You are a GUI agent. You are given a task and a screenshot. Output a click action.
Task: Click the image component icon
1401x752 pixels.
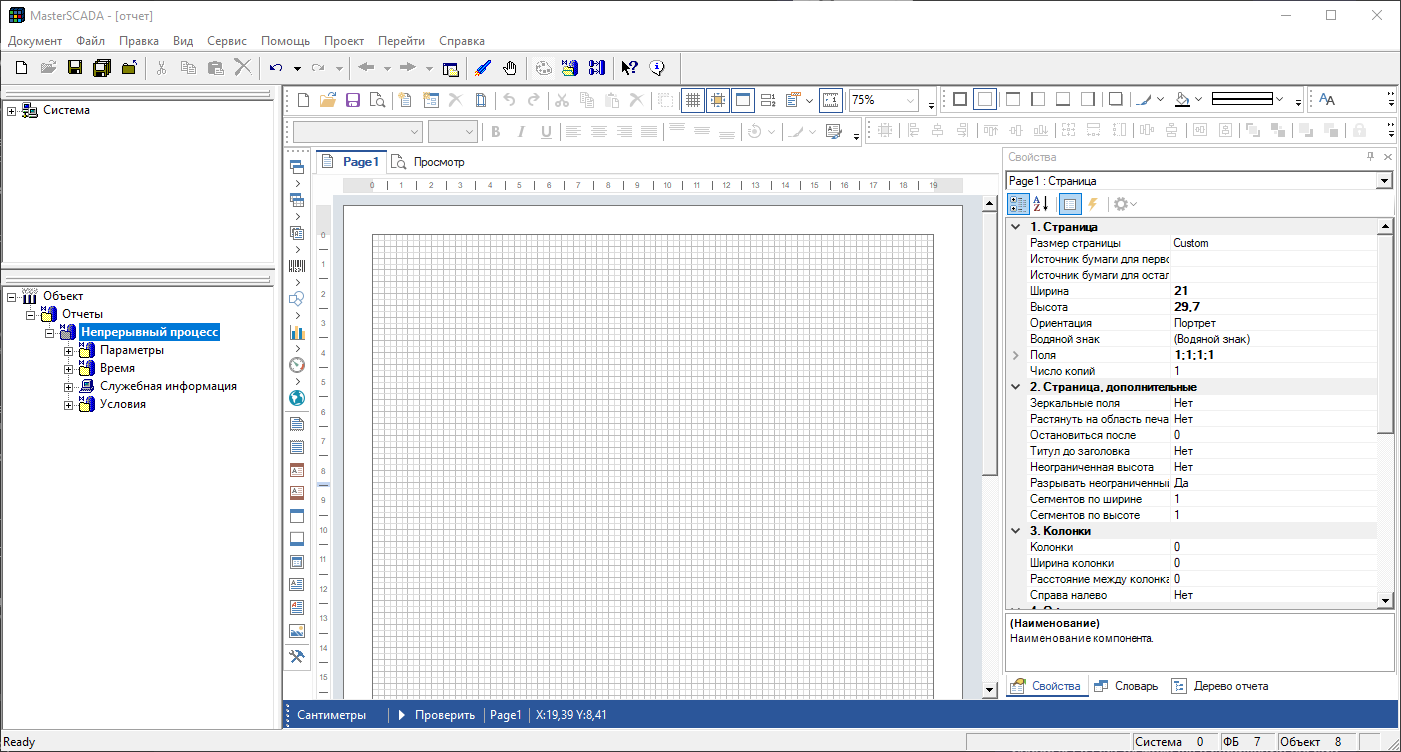(x=297, y=631)
